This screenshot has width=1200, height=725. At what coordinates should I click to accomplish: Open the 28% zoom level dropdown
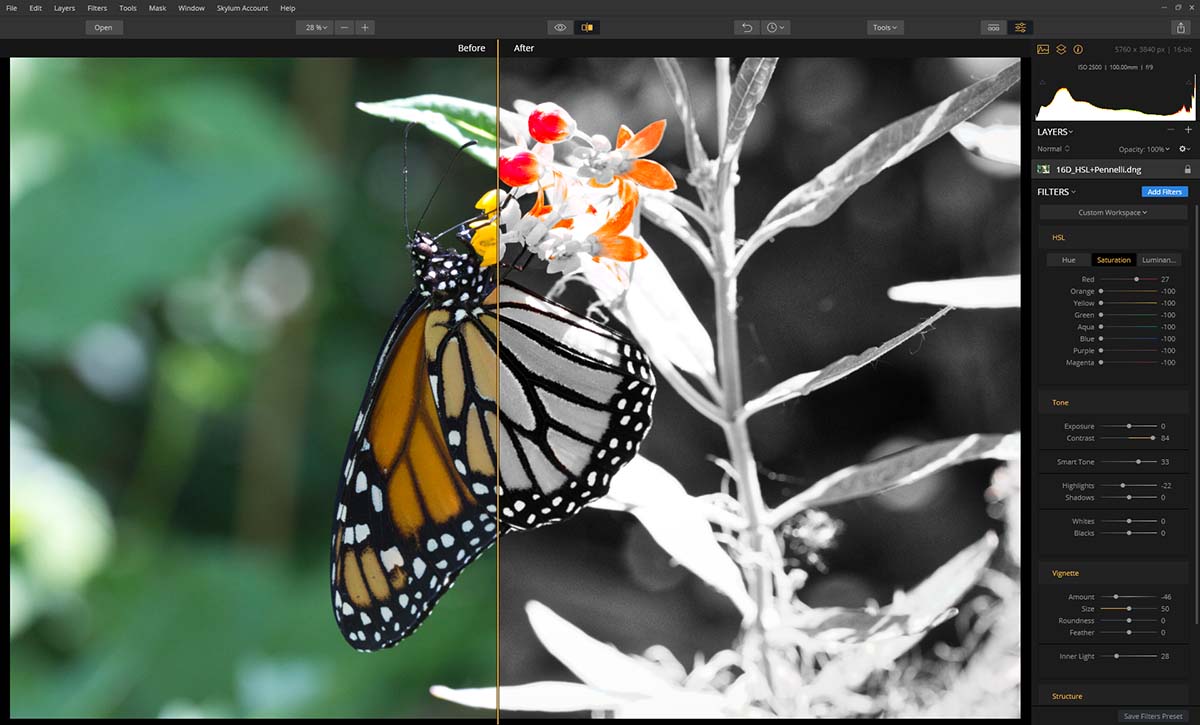point(313,27)
